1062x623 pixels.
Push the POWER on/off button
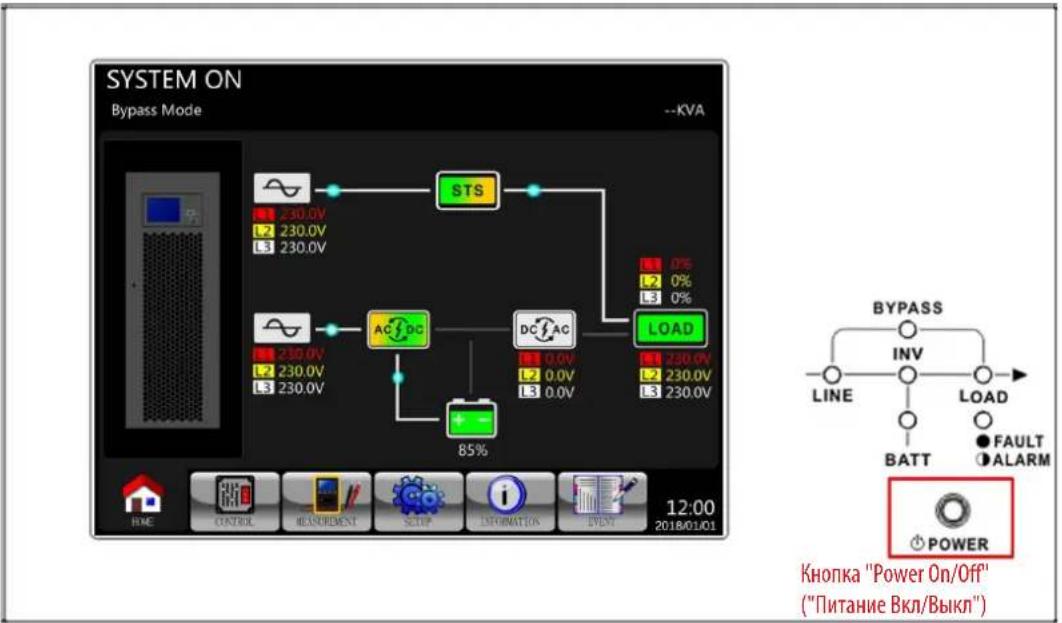(952, 511)
